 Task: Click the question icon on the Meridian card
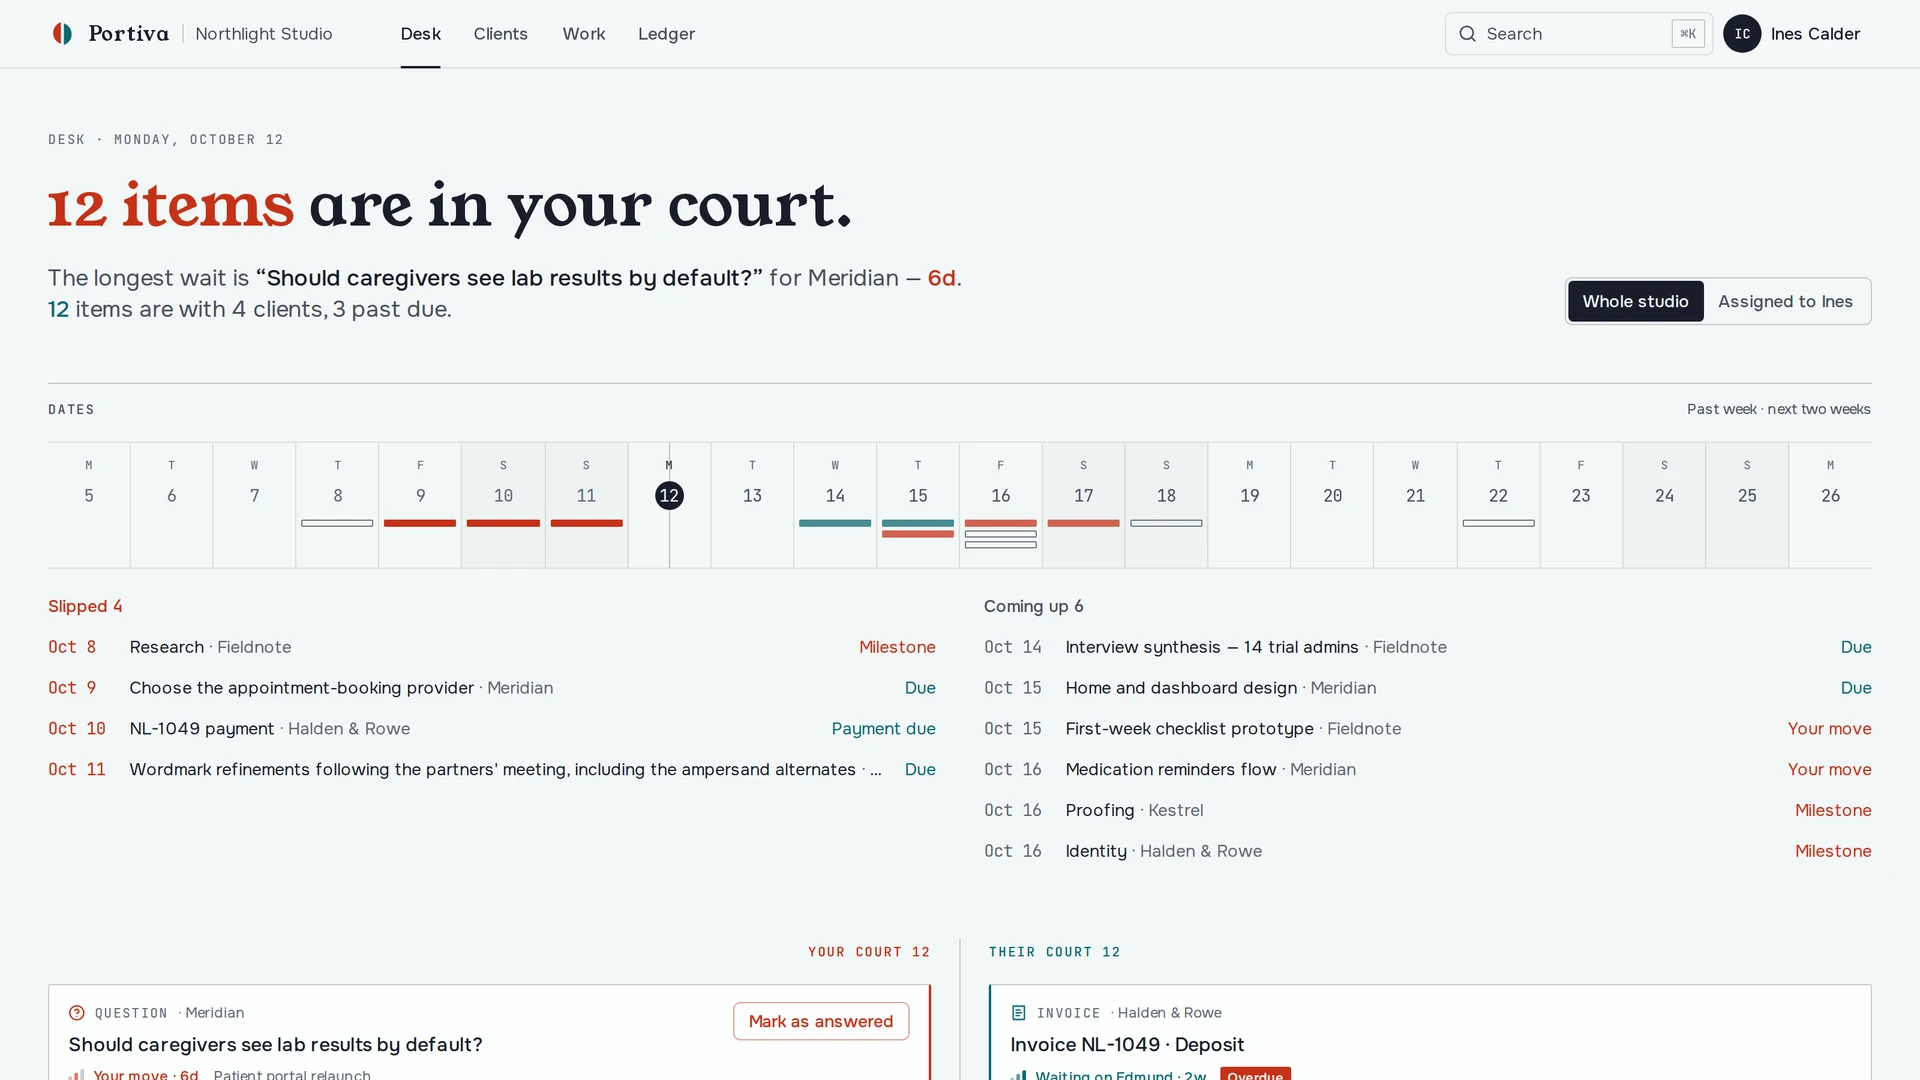[77, 1013]
